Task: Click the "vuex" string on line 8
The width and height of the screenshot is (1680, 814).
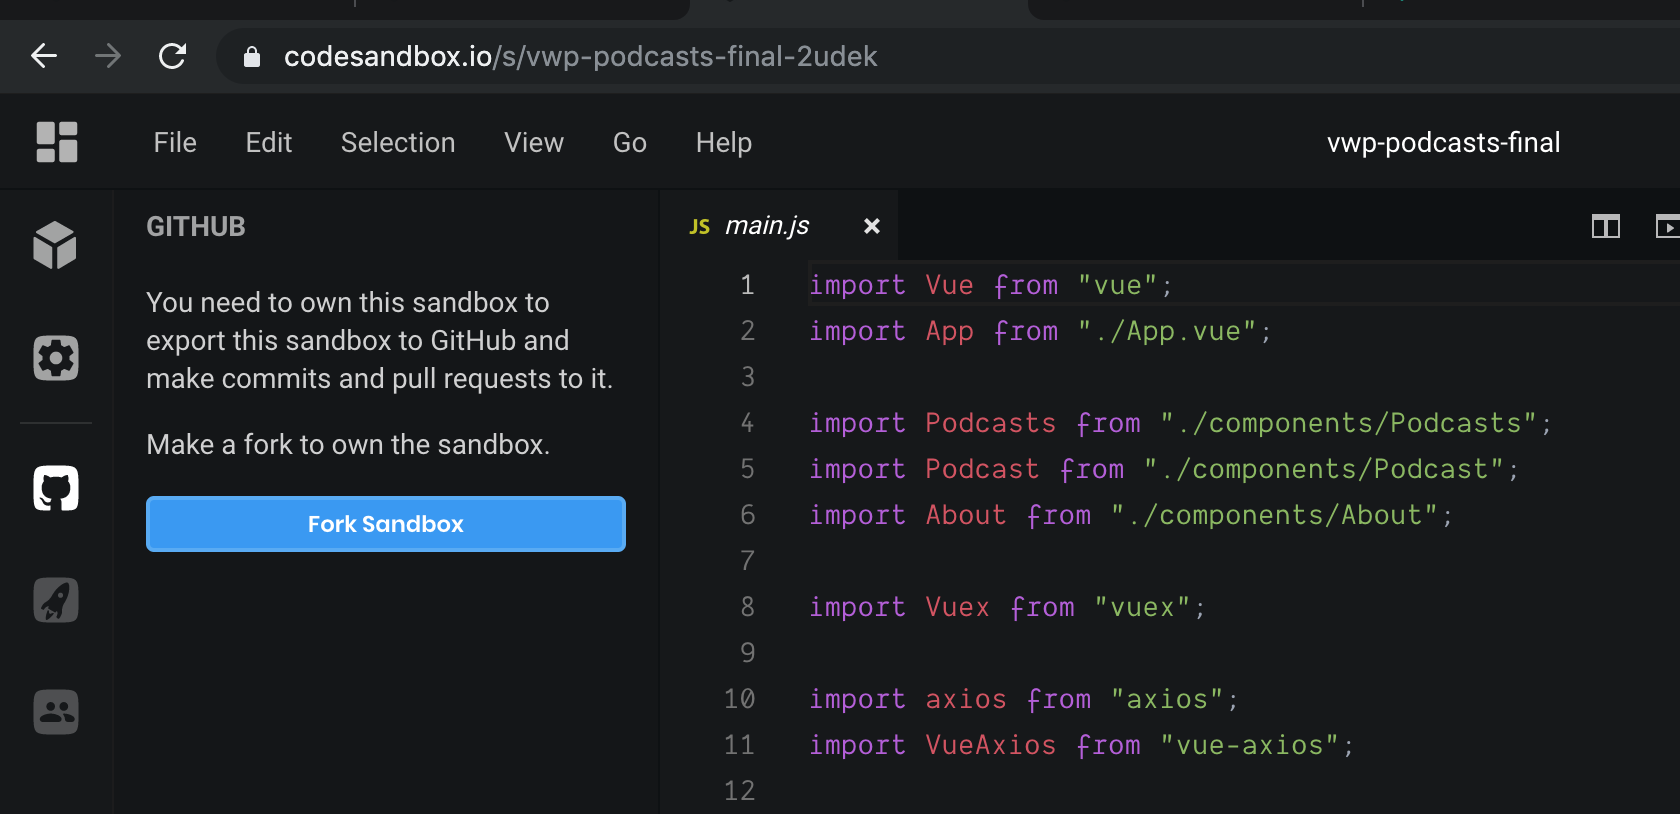Action: 1142,607
